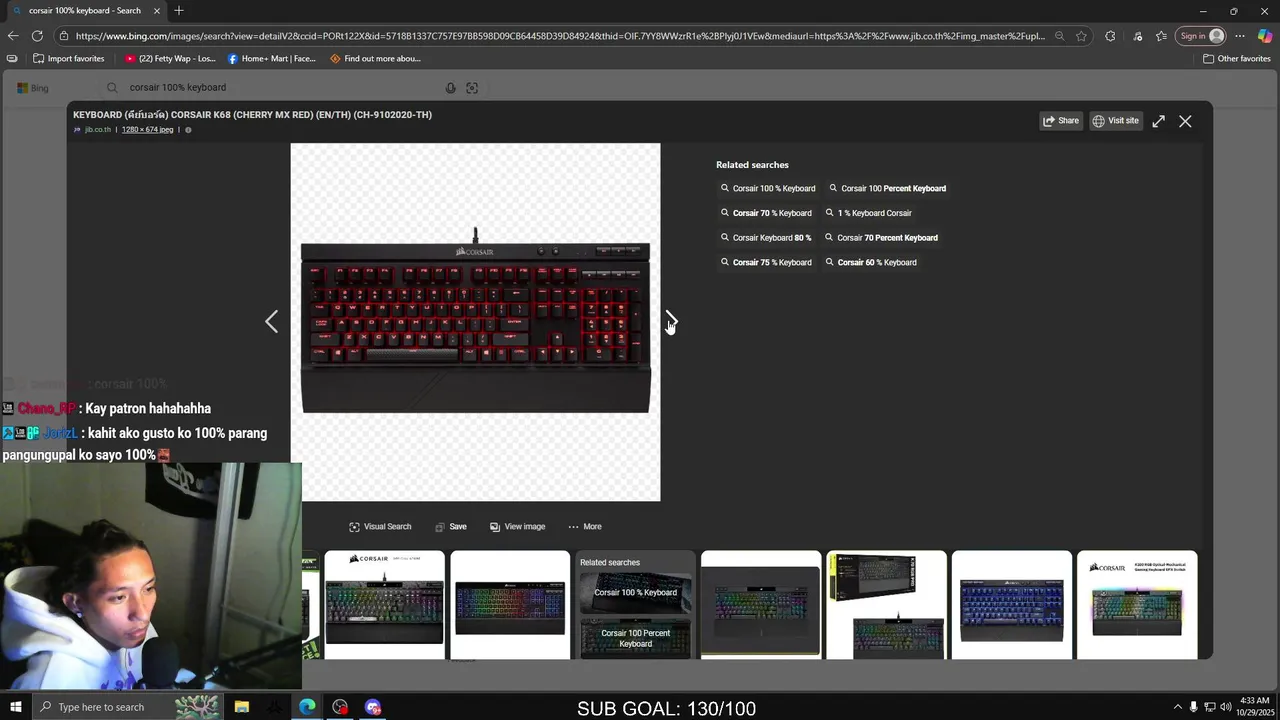The image size is (1280, 720).
Task: Search related 'Corsair 70 % Keyboard'
Action: tap(766, 213)
